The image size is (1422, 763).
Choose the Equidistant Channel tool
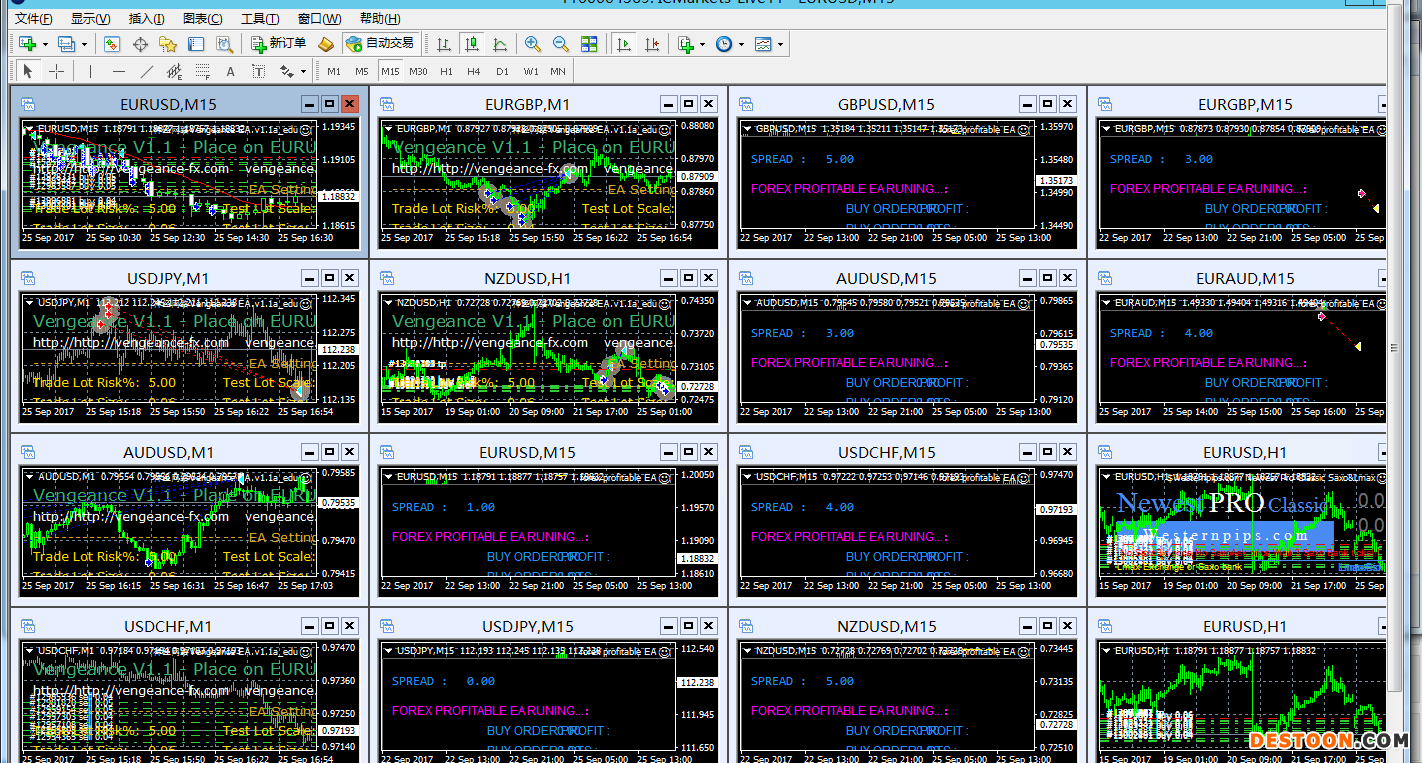175,71
